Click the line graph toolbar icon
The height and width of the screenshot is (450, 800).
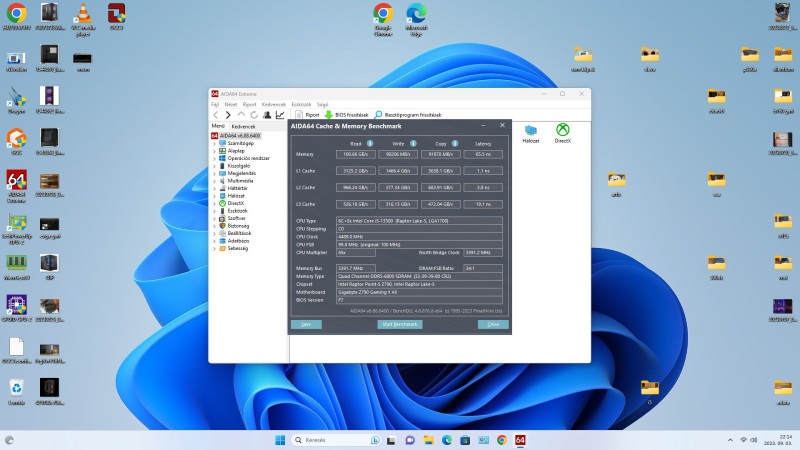pos(280,115)
